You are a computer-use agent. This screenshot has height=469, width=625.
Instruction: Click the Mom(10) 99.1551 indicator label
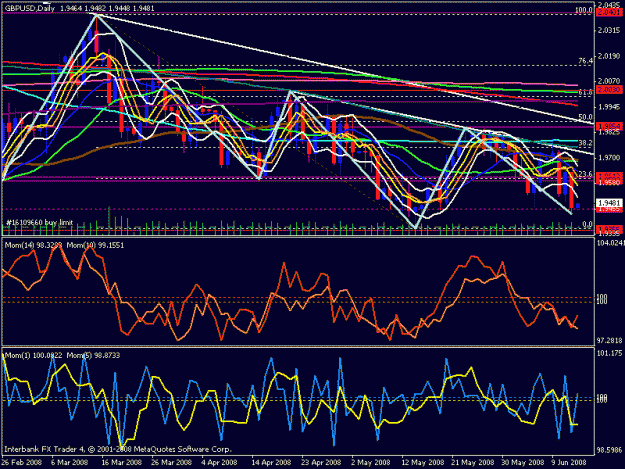pyautogui.click(x=95, y=245)
